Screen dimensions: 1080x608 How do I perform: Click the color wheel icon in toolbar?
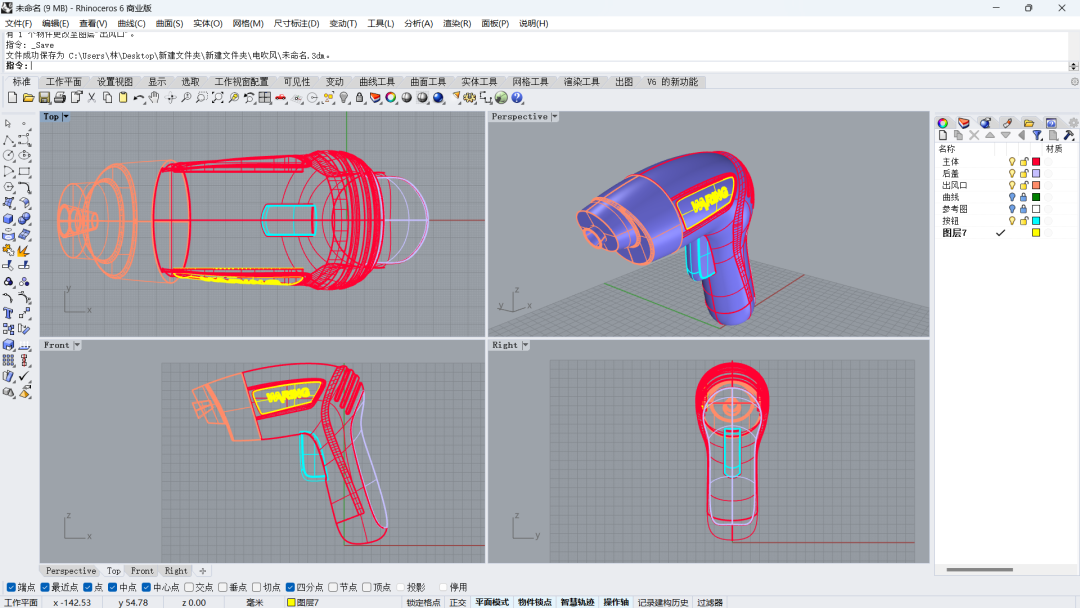click(391, 98)
